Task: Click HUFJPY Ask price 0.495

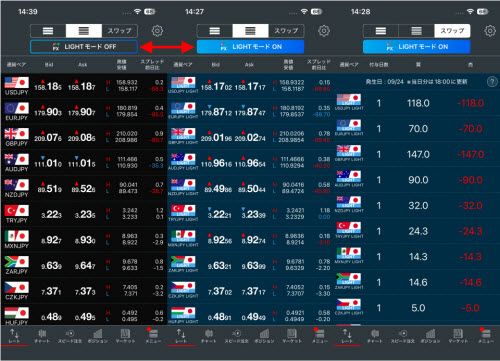Action: pos(85,317)
